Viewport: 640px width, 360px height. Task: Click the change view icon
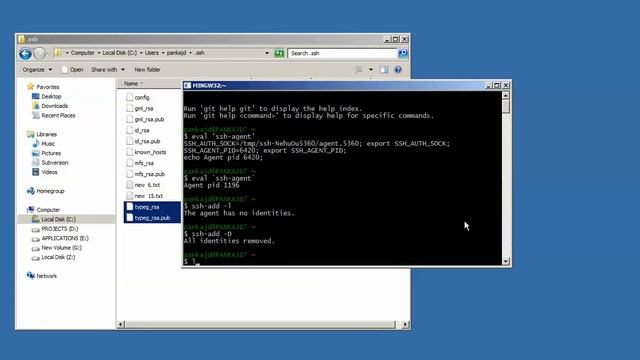(x=359, y=70)
